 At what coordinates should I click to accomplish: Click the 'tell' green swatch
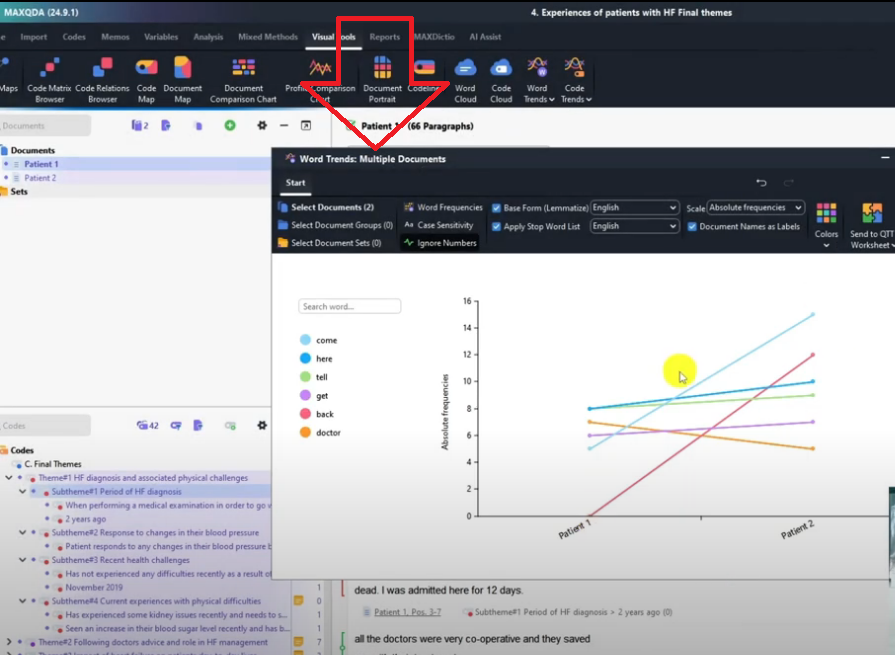point(305,377)
